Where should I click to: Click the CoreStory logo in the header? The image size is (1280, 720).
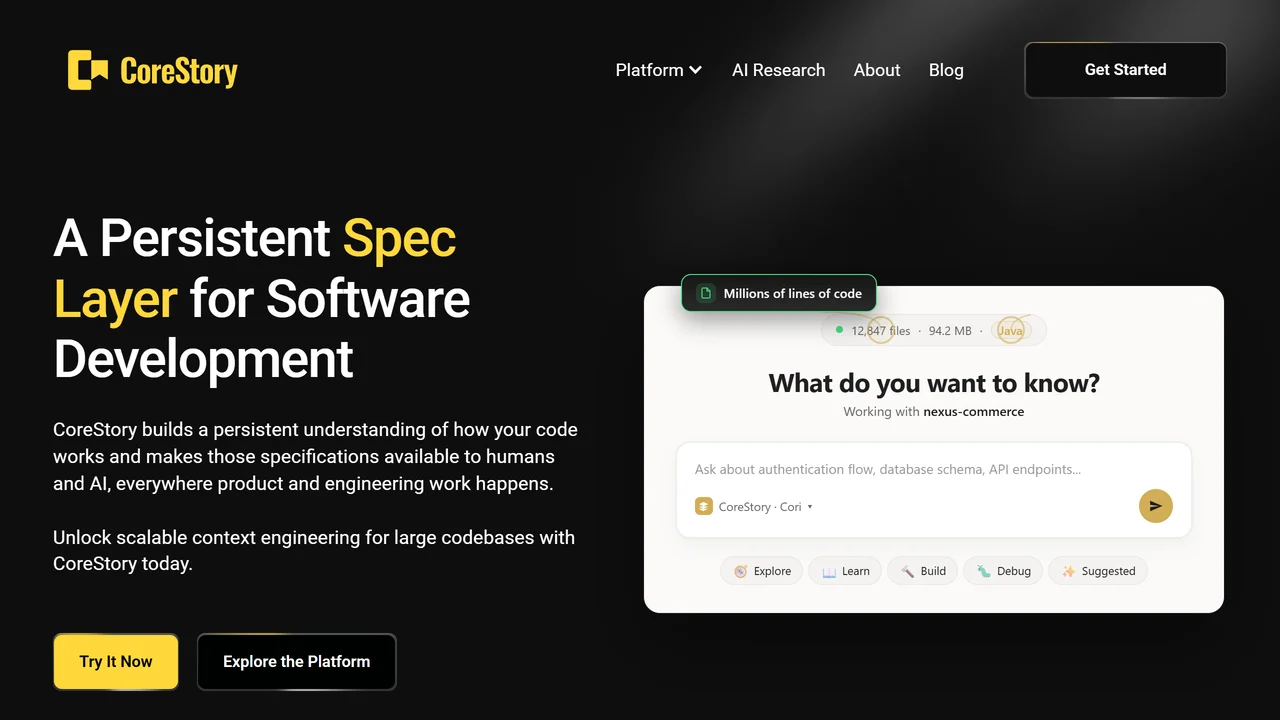pos(153,70)
